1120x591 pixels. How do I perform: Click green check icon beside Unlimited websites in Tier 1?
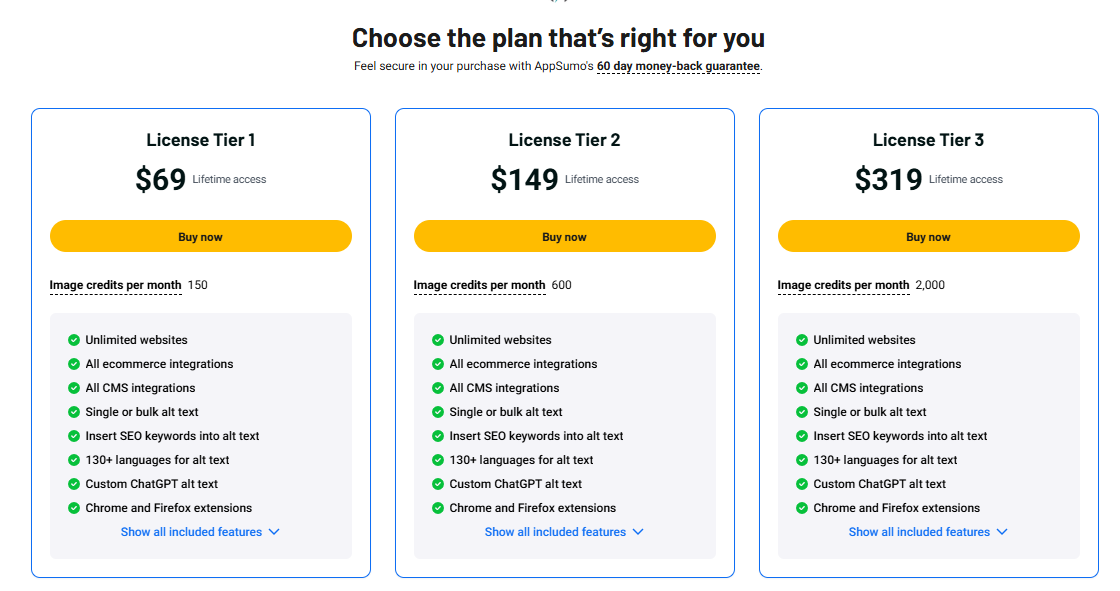click(74, 340)
